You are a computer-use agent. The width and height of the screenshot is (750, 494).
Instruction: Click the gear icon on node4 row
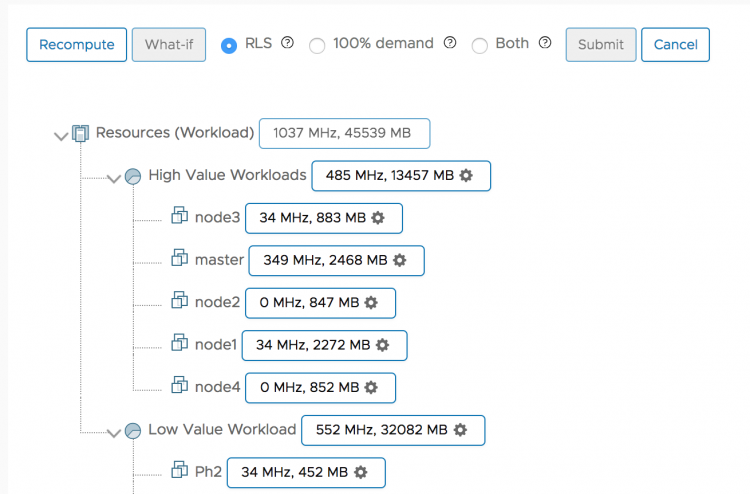[x=371, y=387]
